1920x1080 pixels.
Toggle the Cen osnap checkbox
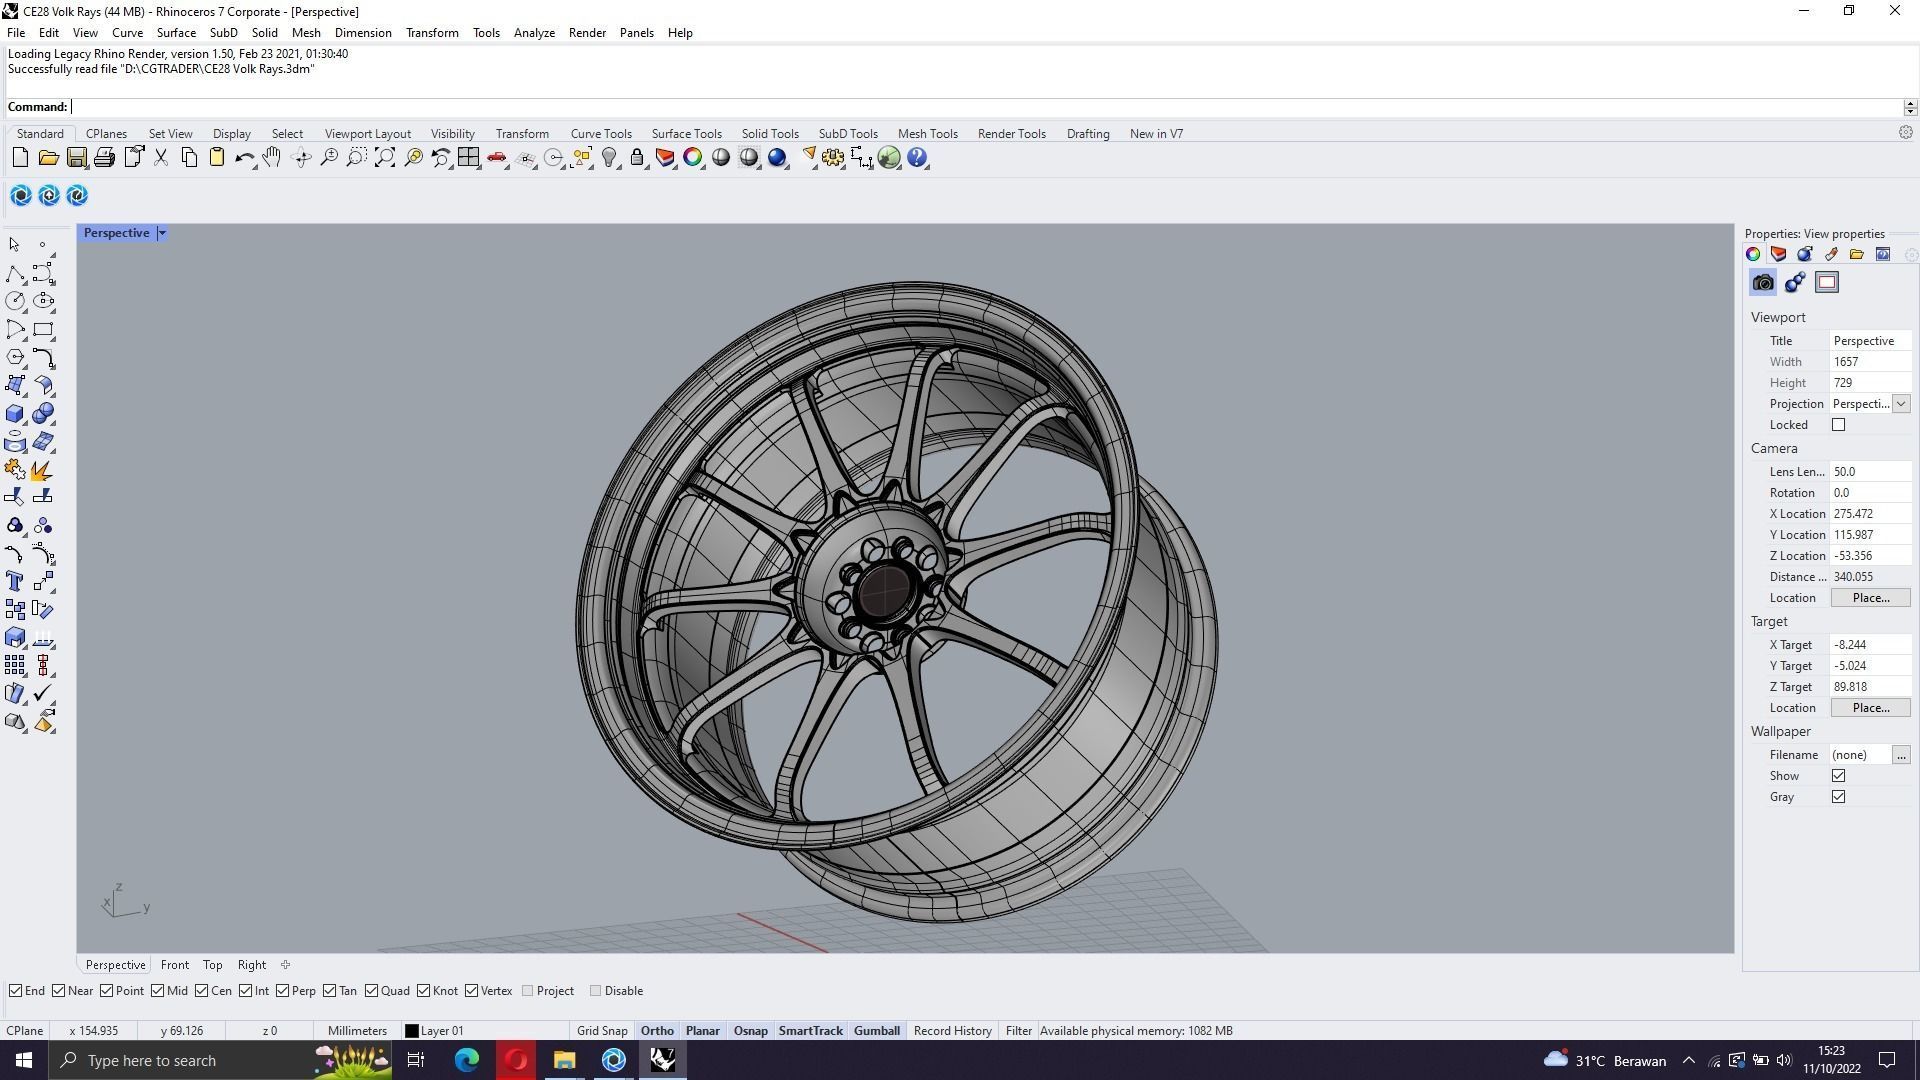click(202, 991)
